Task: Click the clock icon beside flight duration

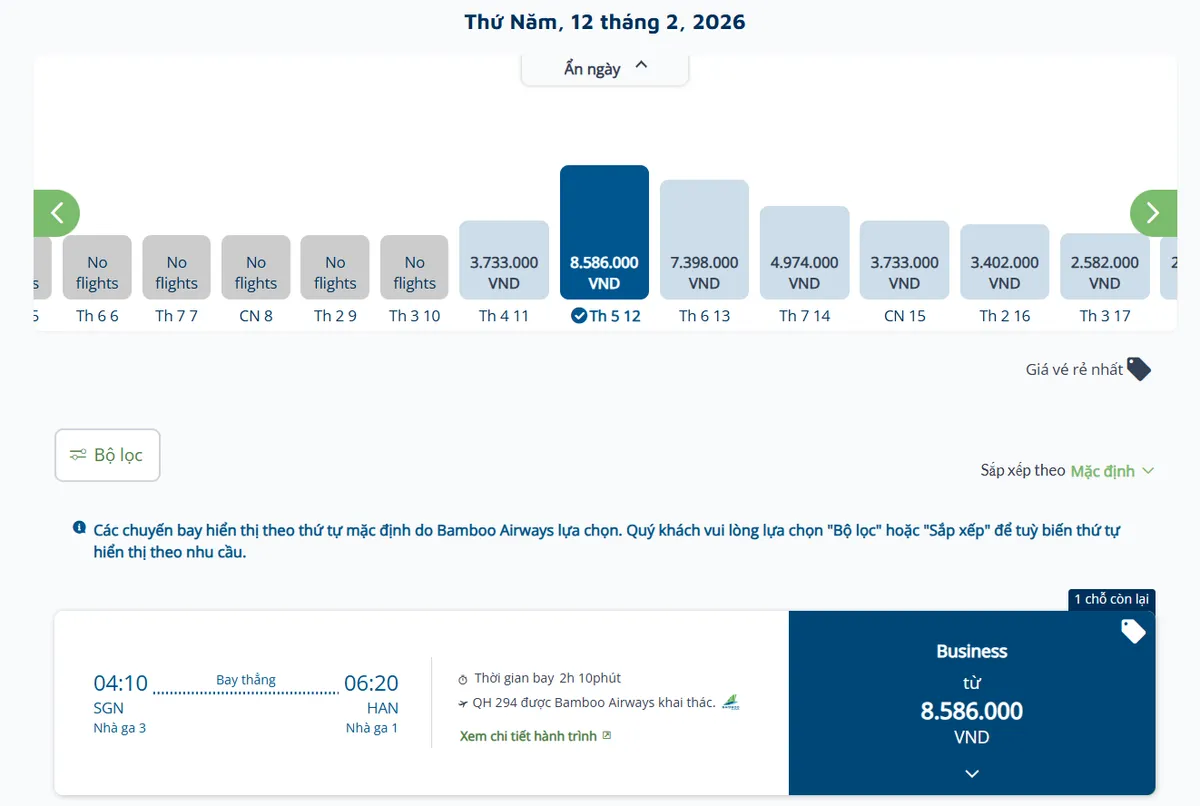Action: click(x=463, y=679)
